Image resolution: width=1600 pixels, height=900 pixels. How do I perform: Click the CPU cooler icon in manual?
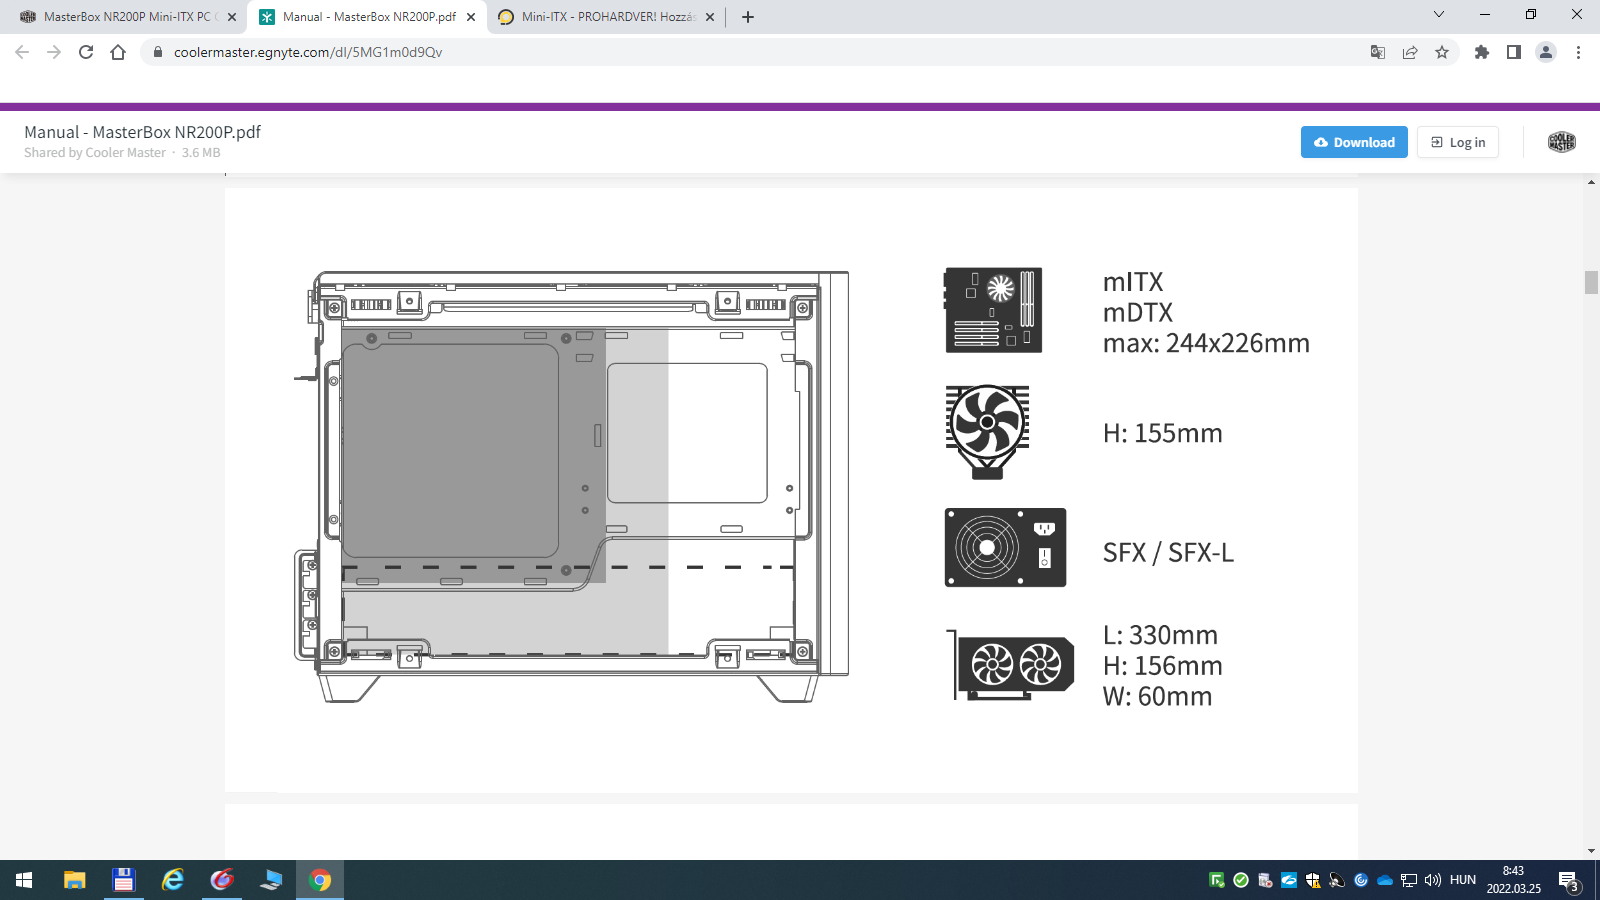987,432
